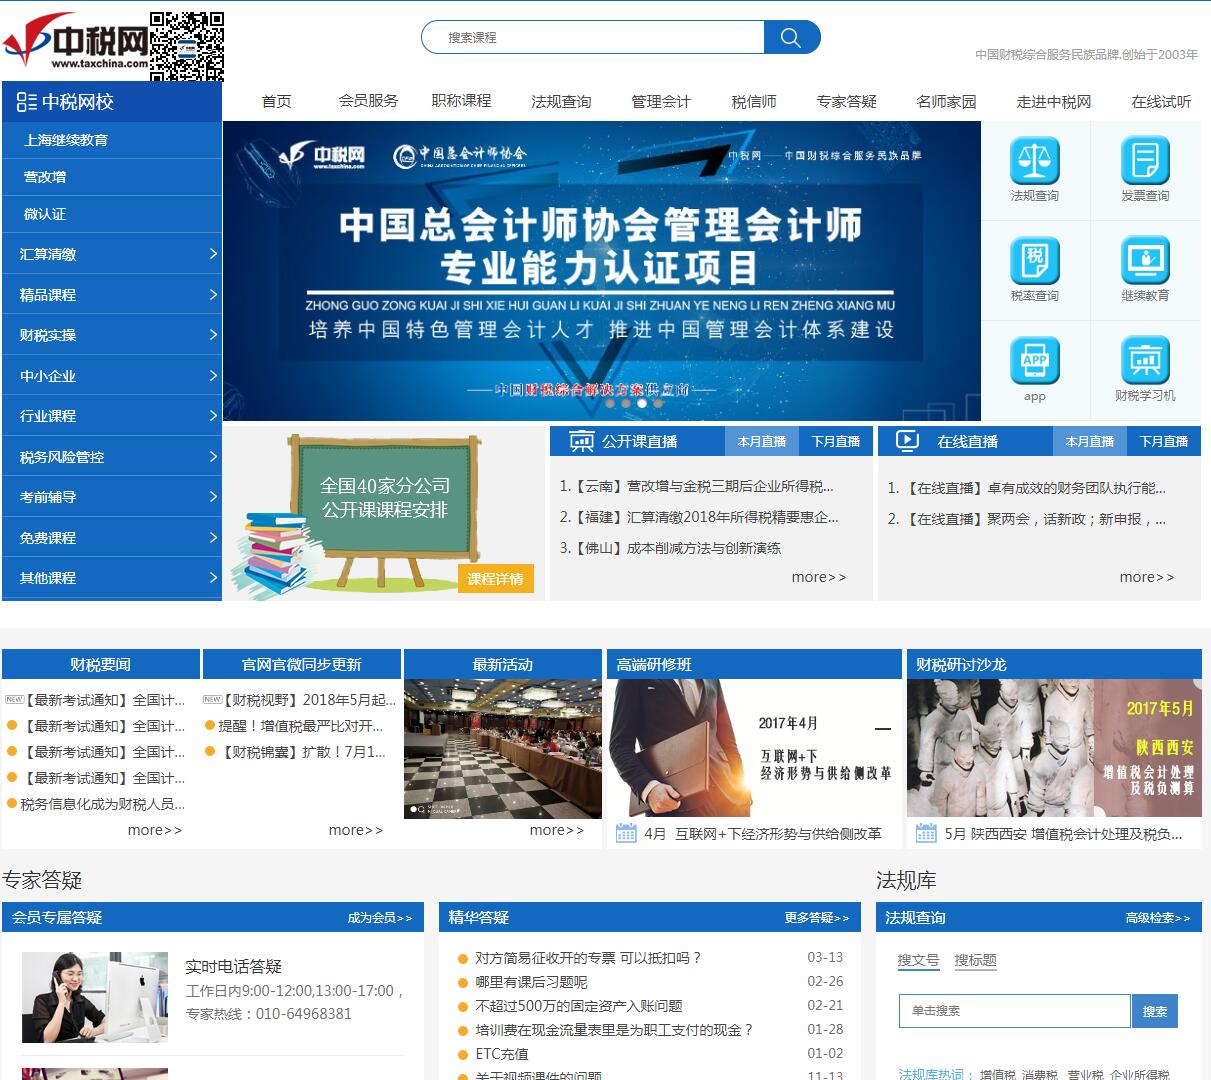Screen dimensions: 1211x1080
Task: Switch 公开课直播 to 本月直播 tab
Action: tap(762, 441)
